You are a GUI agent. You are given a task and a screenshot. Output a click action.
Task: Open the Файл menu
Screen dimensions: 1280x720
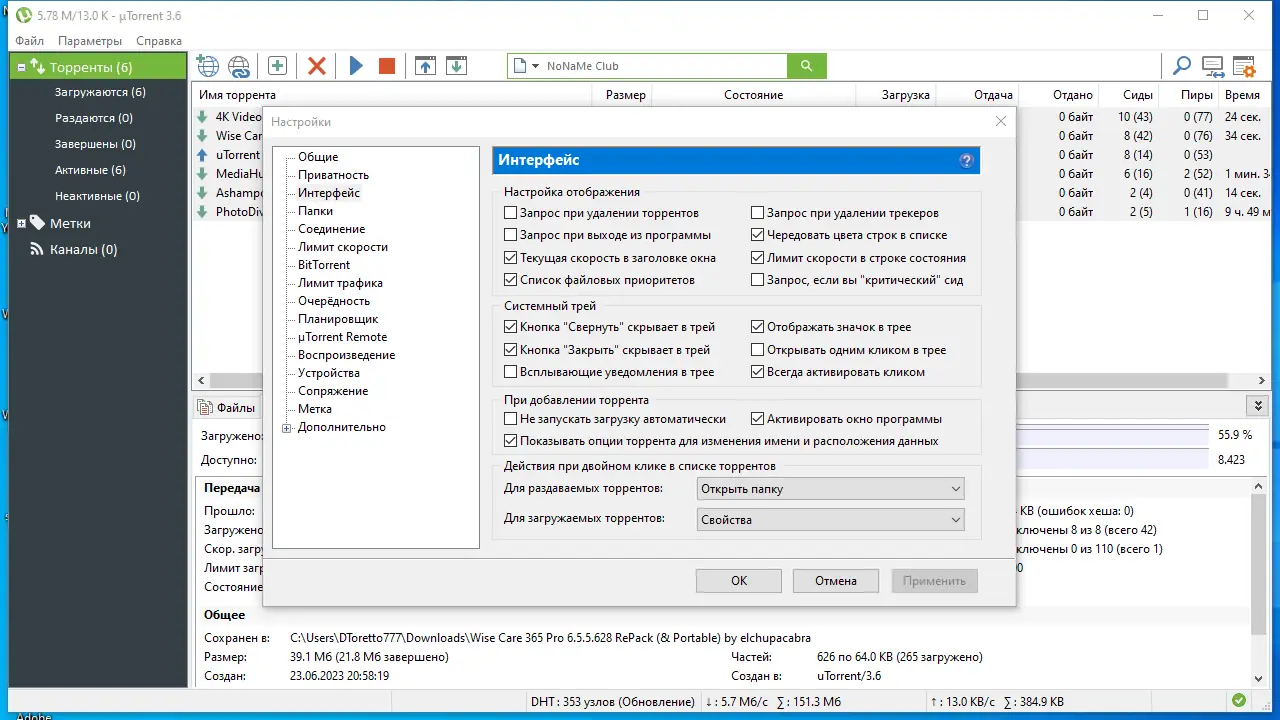click(30, 41)
